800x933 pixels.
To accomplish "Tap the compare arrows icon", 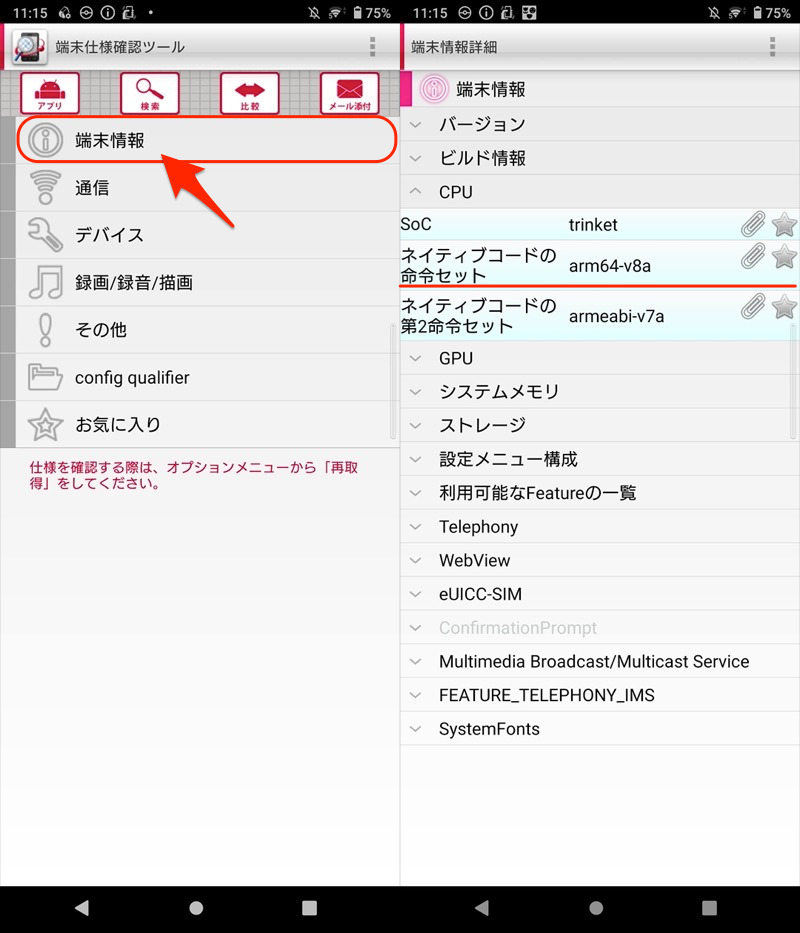I will pyautogui.click(x=250, y=93).
